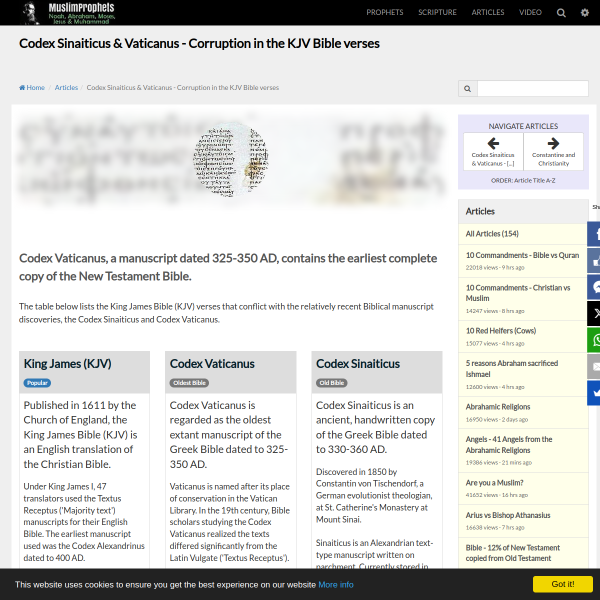Go to the Articles breadcrumb
Viewport: 600px width, 600px height.
66,88
